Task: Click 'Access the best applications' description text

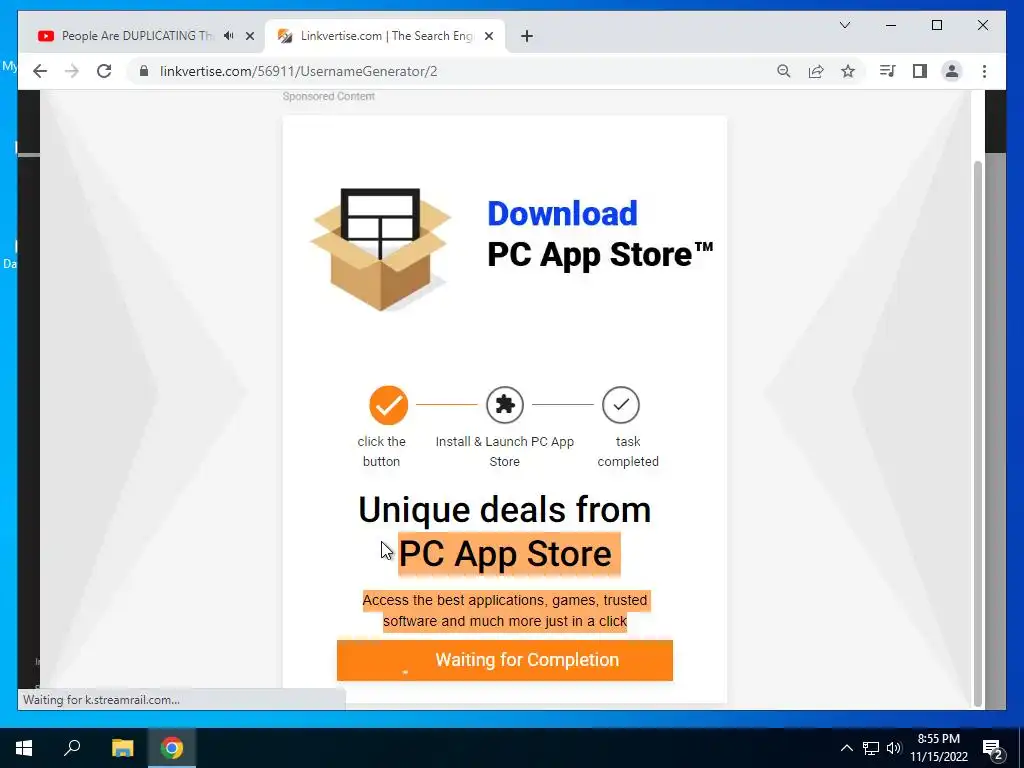Action: (x=505, y=611)
